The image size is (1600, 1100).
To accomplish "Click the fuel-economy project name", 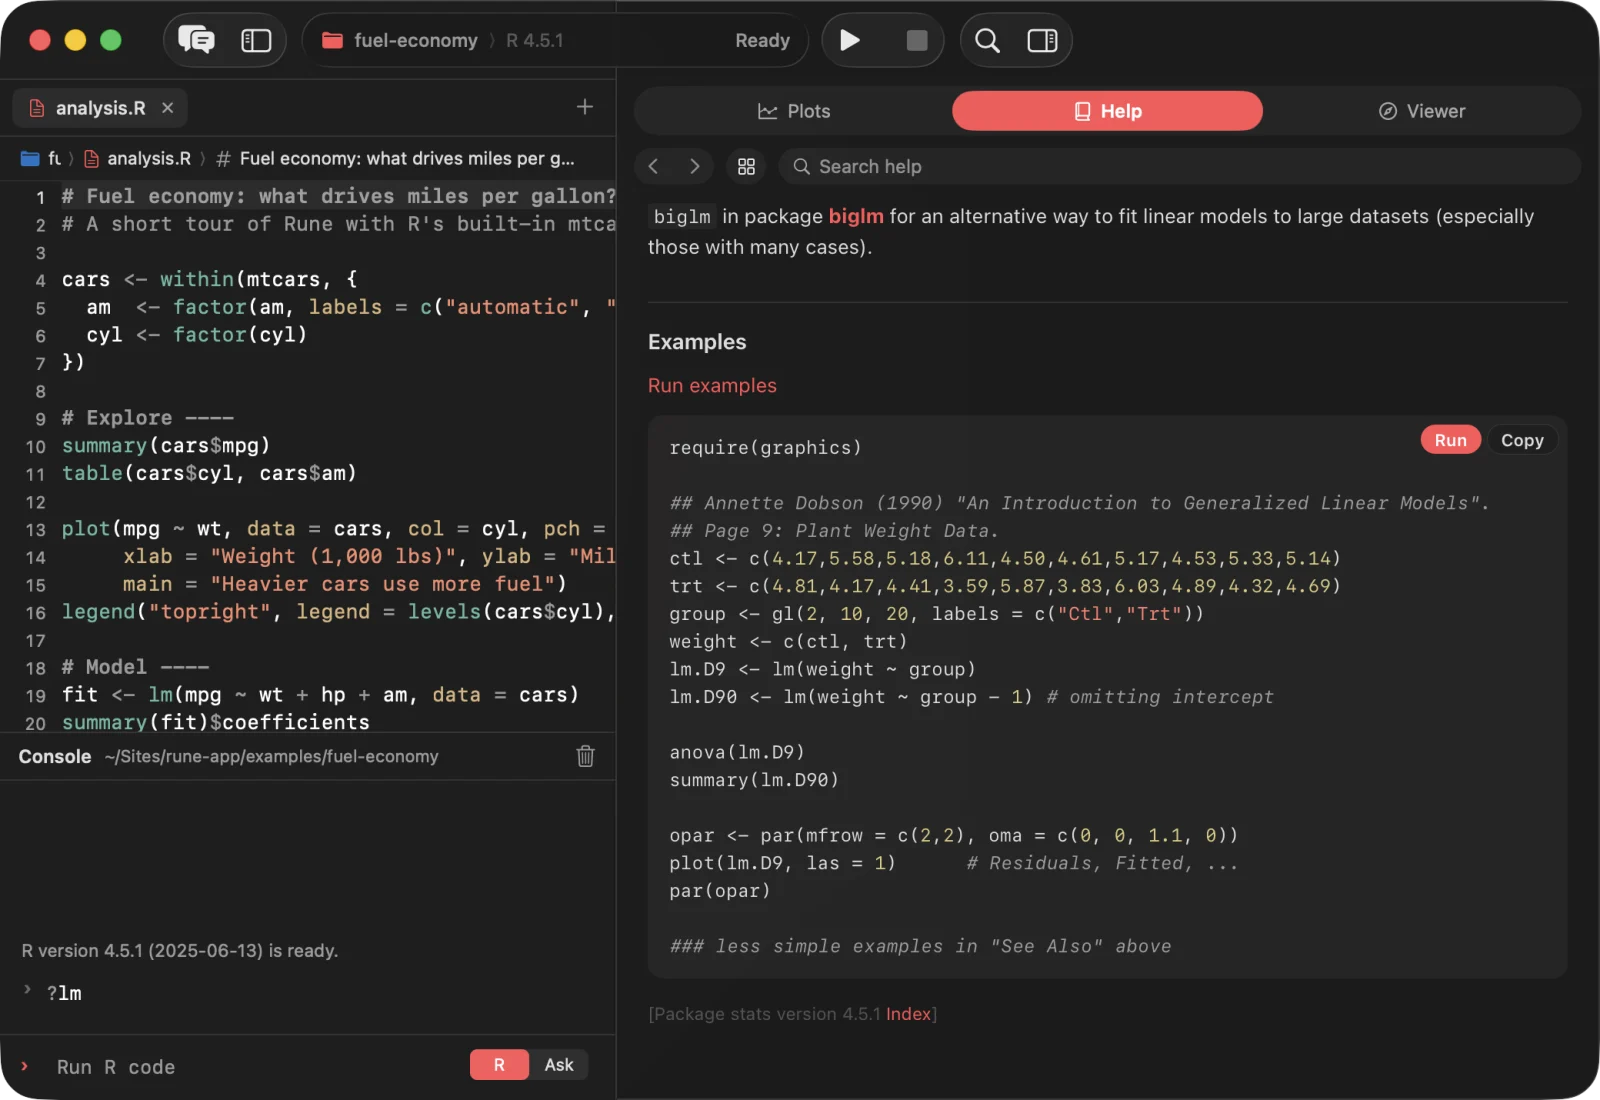I will pyautogui.click(x=416, y=40).
